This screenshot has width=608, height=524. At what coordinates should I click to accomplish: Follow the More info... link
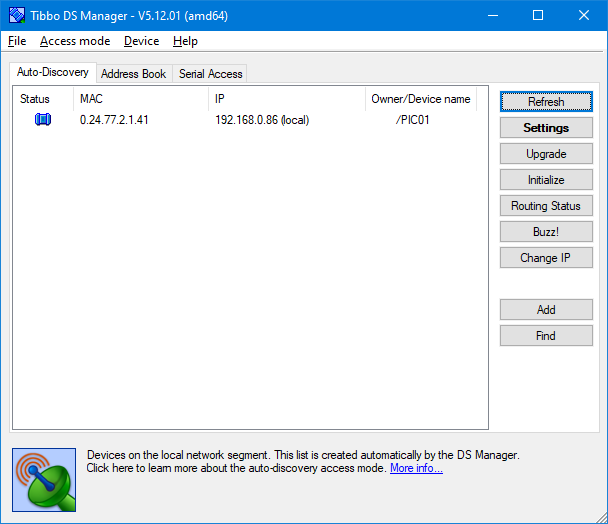click(x=416, y=468)
